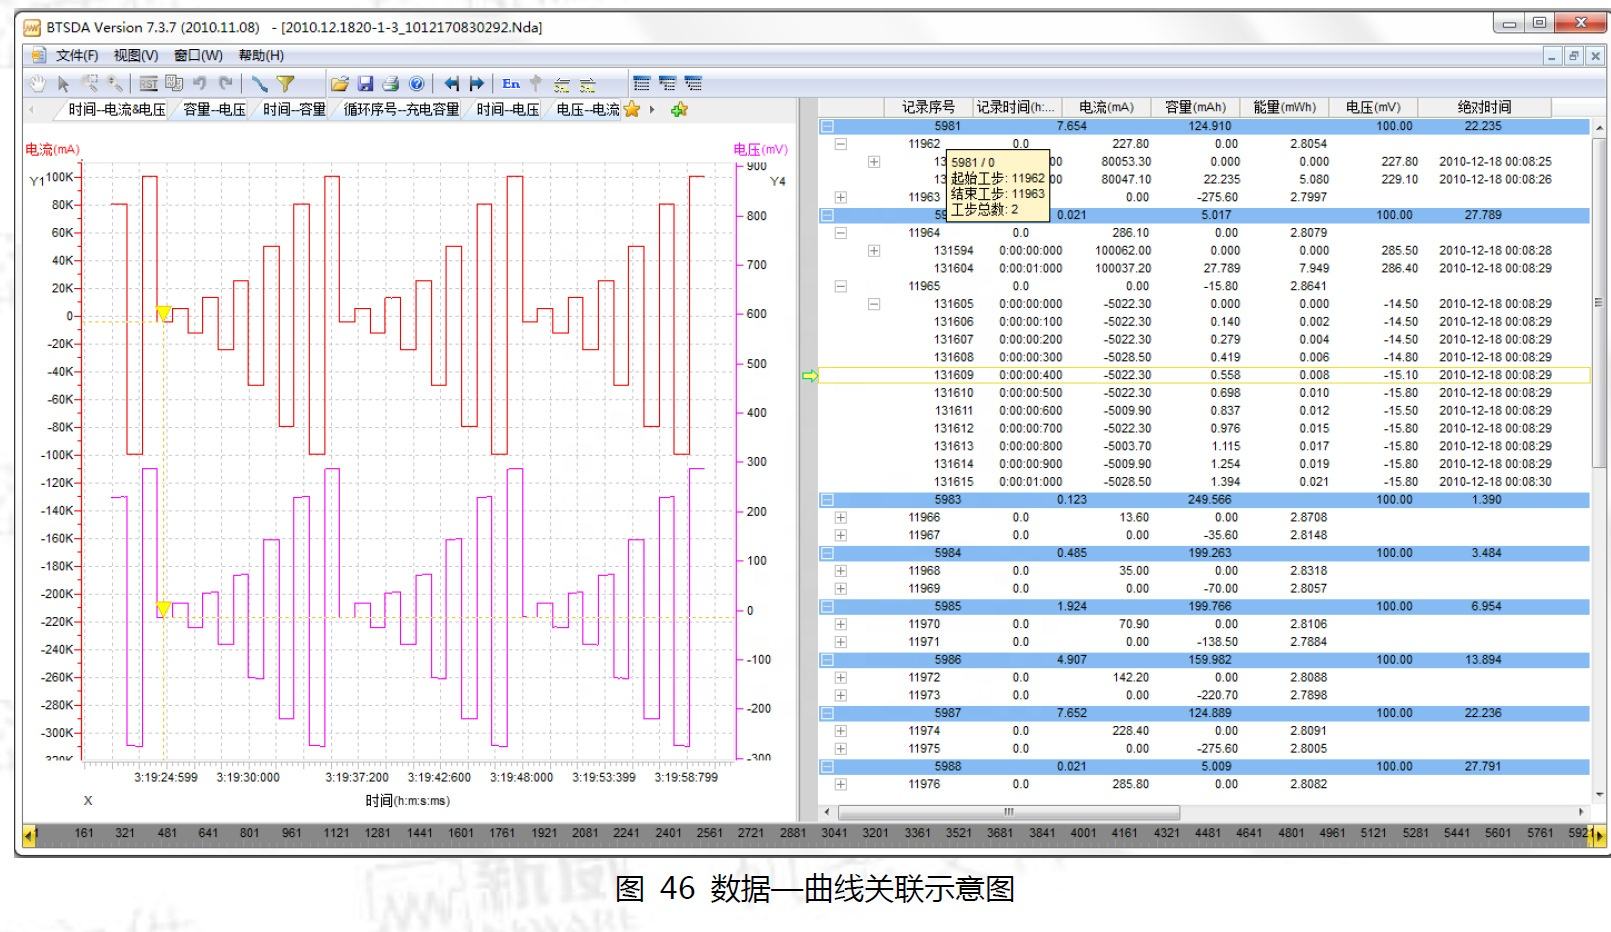Collapse cycle row 5981
1611x932 pixels.
pos(827,127)
